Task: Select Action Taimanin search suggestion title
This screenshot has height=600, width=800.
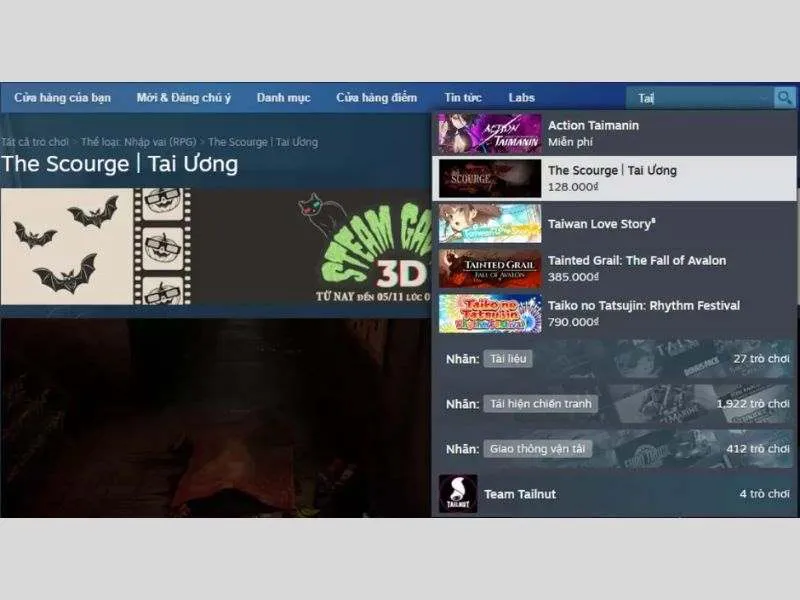Action: click(x=593, y=126)
